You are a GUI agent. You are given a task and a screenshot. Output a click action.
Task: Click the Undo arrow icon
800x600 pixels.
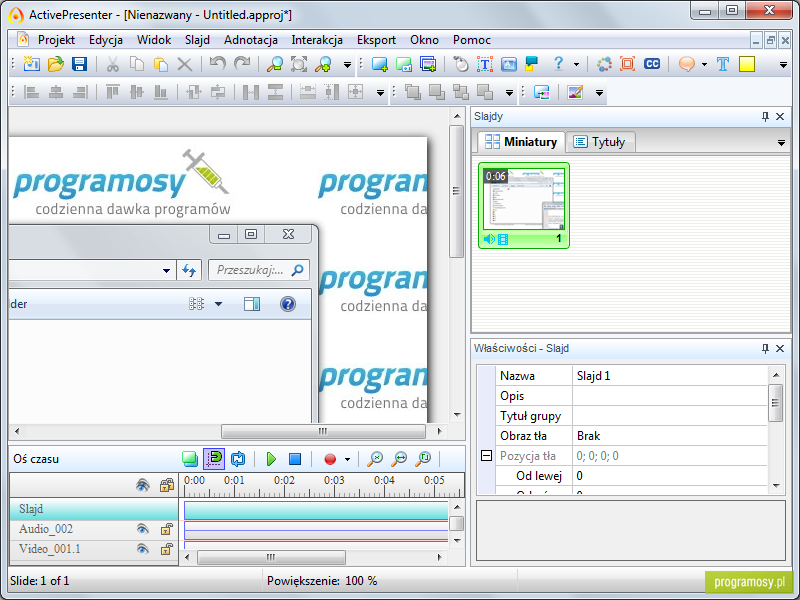(218, 64)
